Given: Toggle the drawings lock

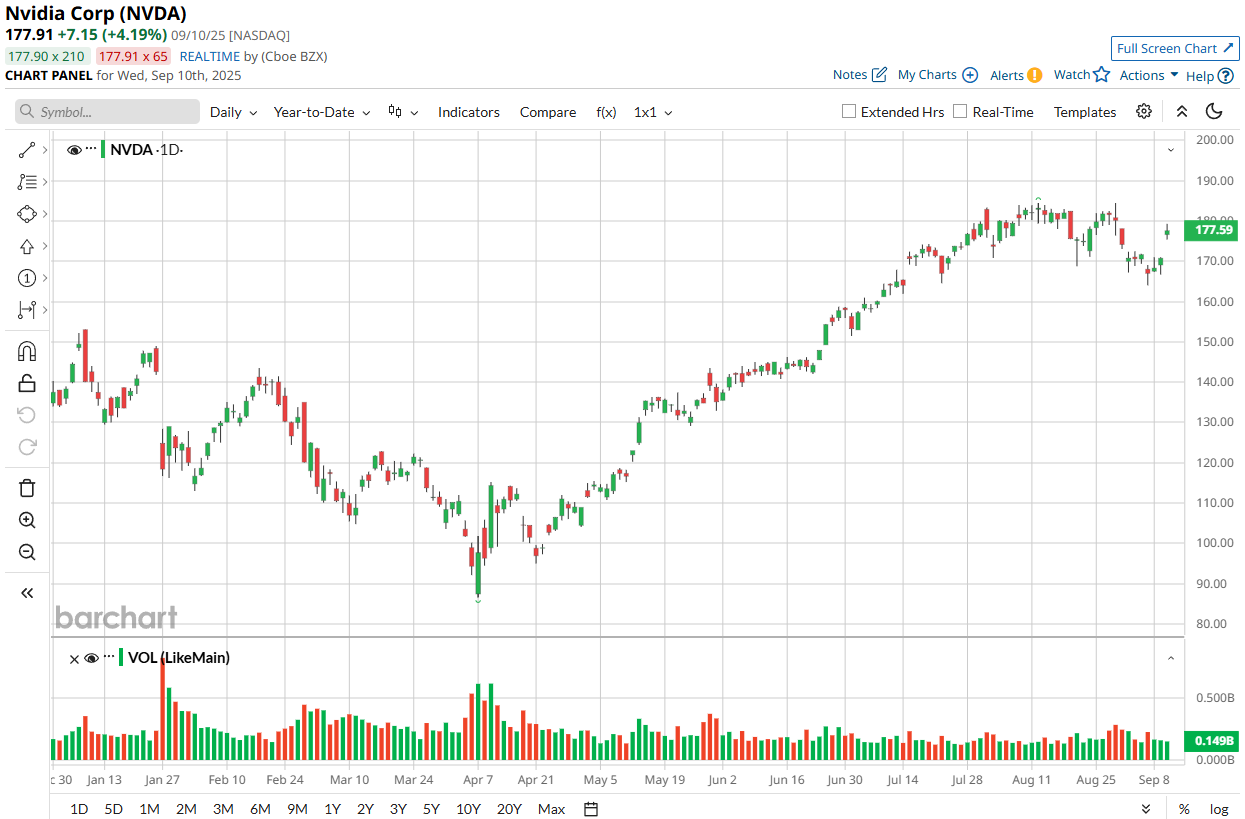Looking at the screenshot, I should [x=27, y=382].
